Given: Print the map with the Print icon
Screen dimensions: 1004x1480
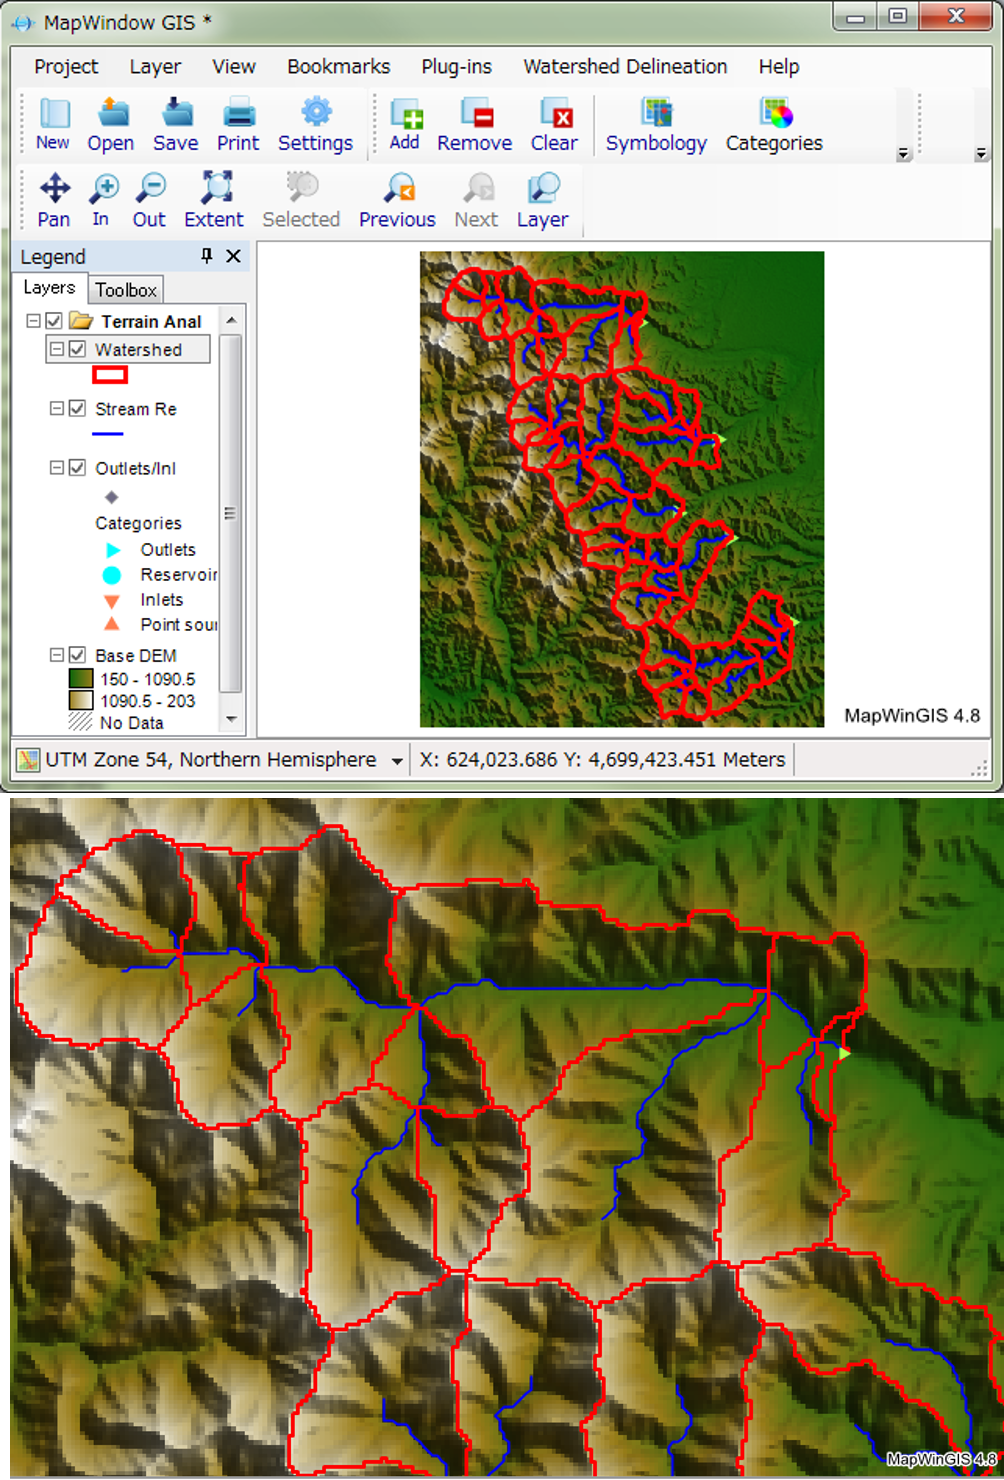Looking at the screenshot, I should [x=239, y=113].
